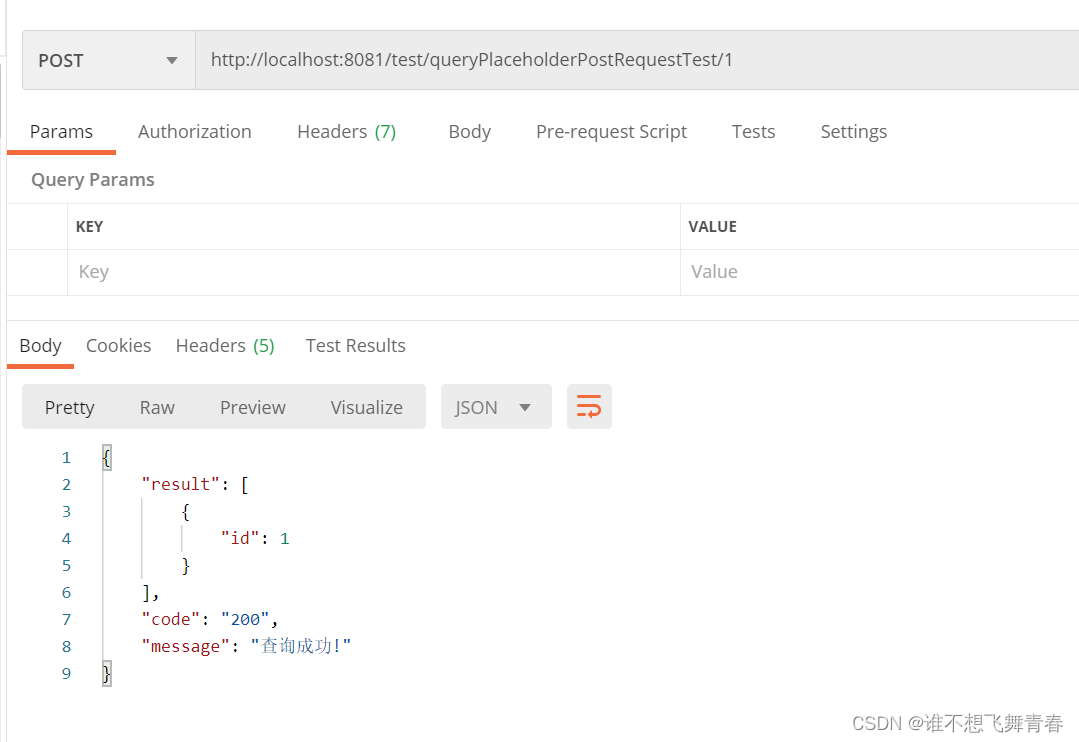This screenshot has width=1079, height=742.
Task: Click the request URL field
Action: (x=637, y=60)
